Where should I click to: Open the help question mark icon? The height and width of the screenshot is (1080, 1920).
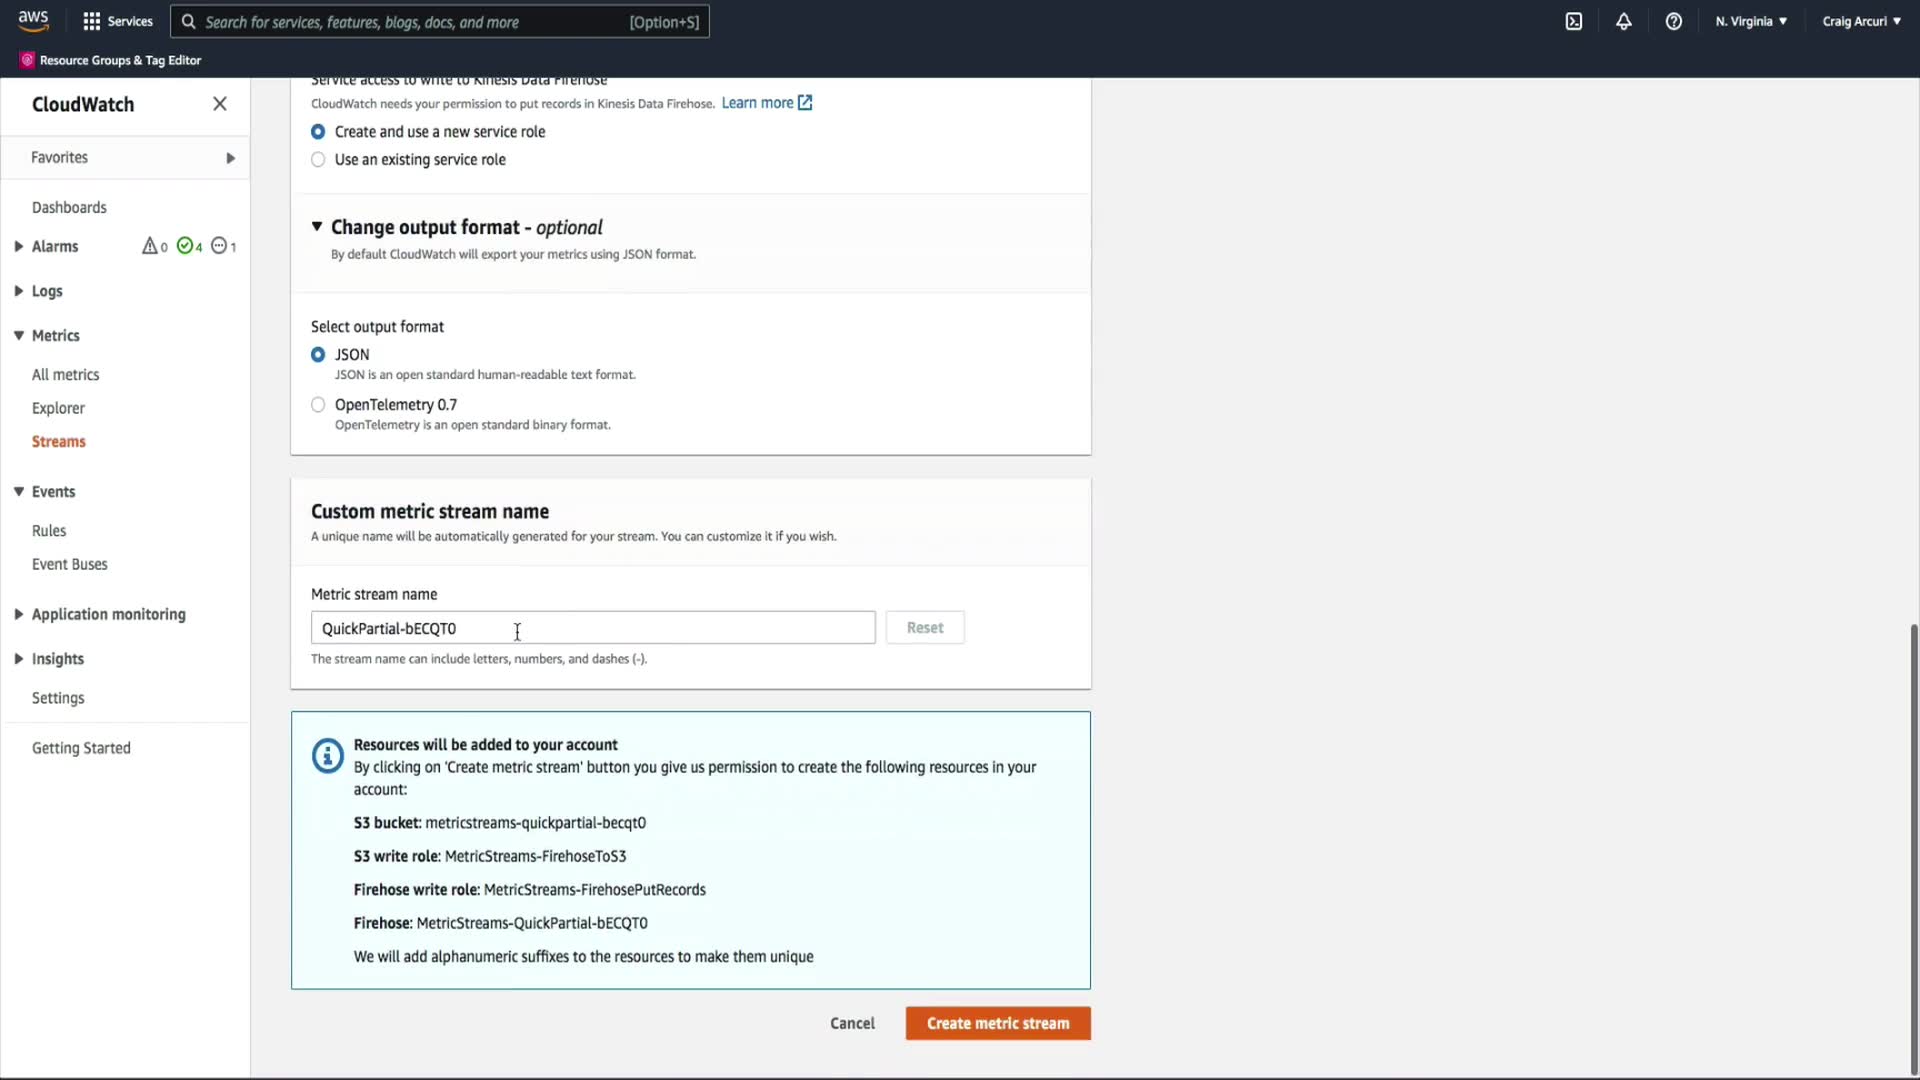click(x=1674, y=21)
